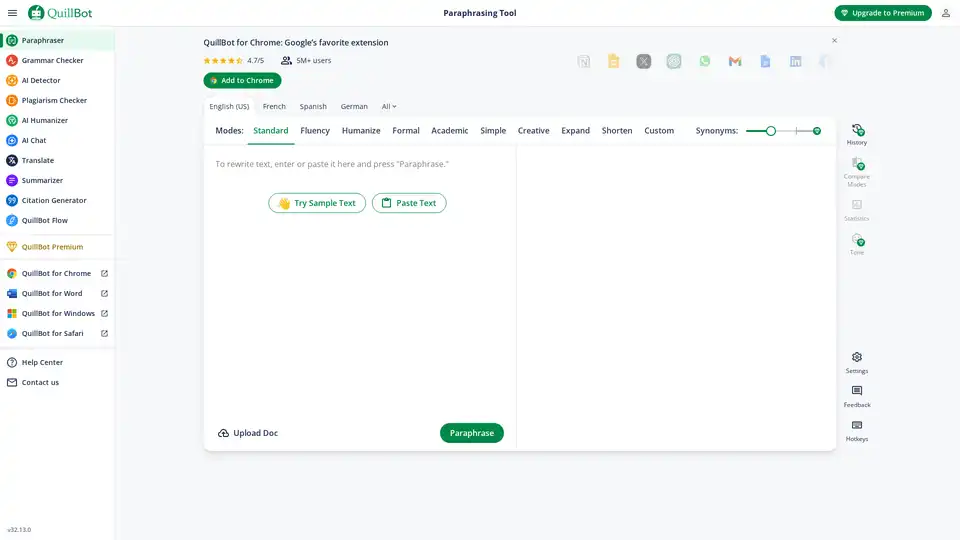This screenshot has width=960, height=540.
Task: Expand the All languages dropdown
Action: pyautogui.click(x=389, y=106)
